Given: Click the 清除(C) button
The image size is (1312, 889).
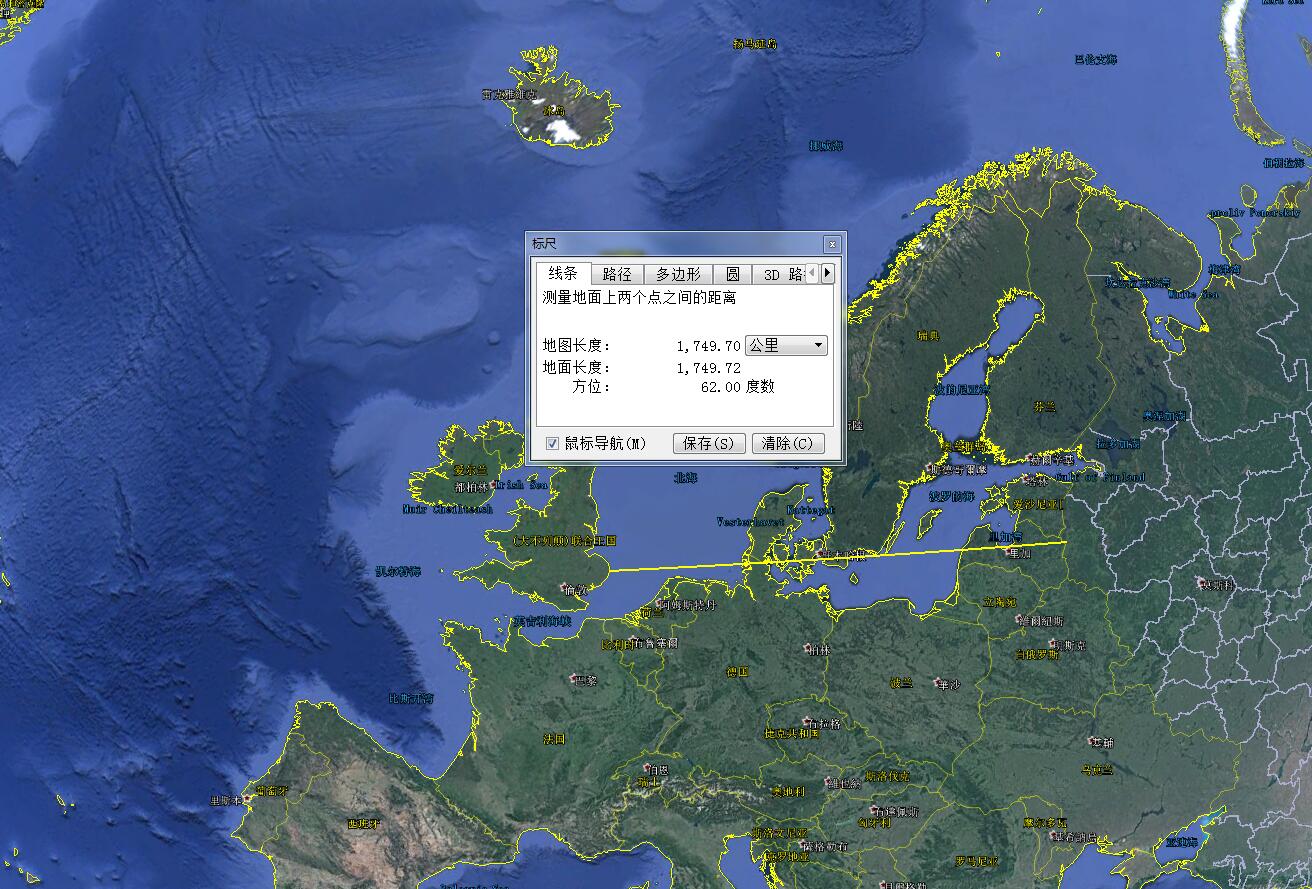Looking at the screenshot, I should [x=788, y=443].
